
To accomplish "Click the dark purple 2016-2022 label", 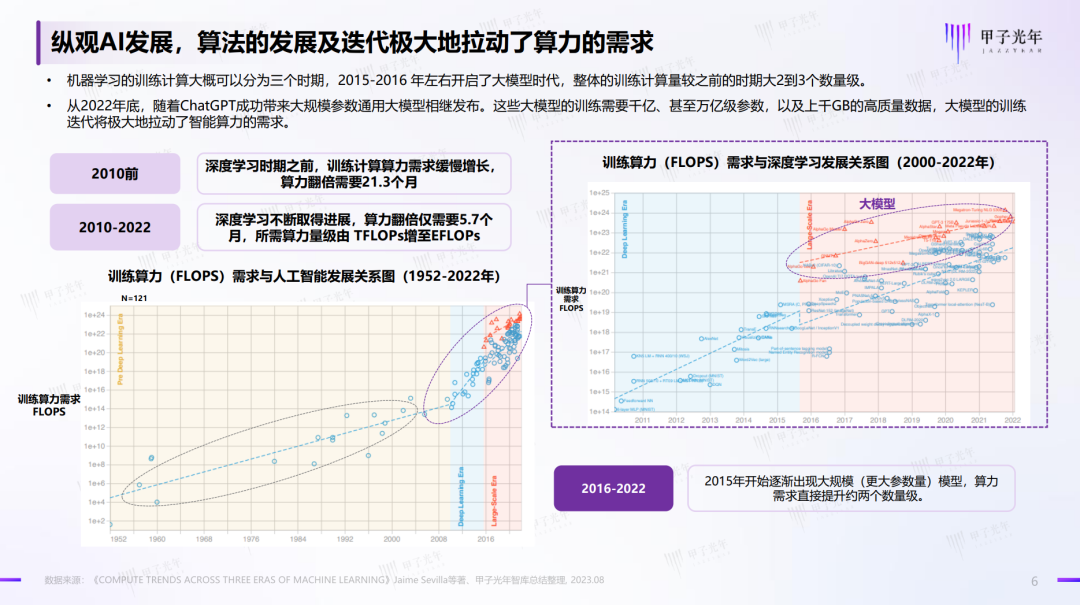I will pos(615,489).
